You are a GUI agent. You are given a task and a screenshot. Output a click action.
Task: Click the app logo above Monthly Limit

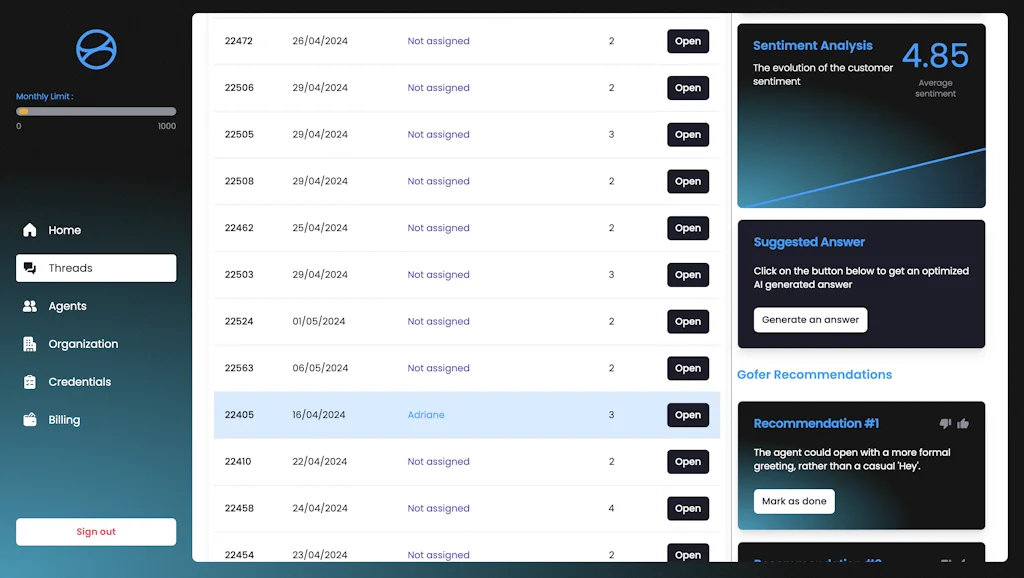[95, 51]
